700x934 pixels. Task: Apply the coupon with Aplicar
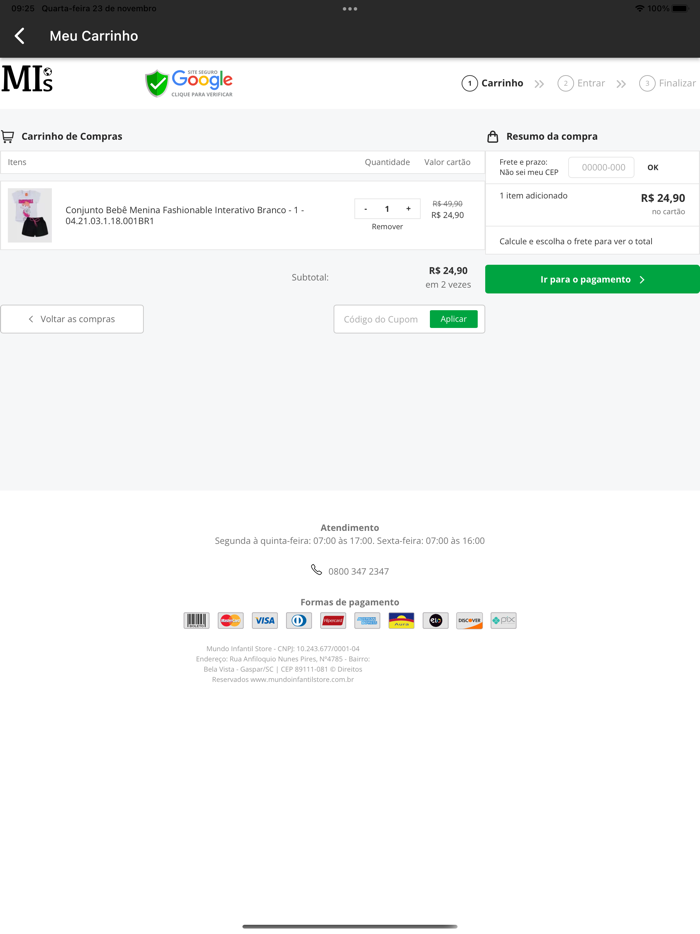pyautogui.click(x=454, y=319)
